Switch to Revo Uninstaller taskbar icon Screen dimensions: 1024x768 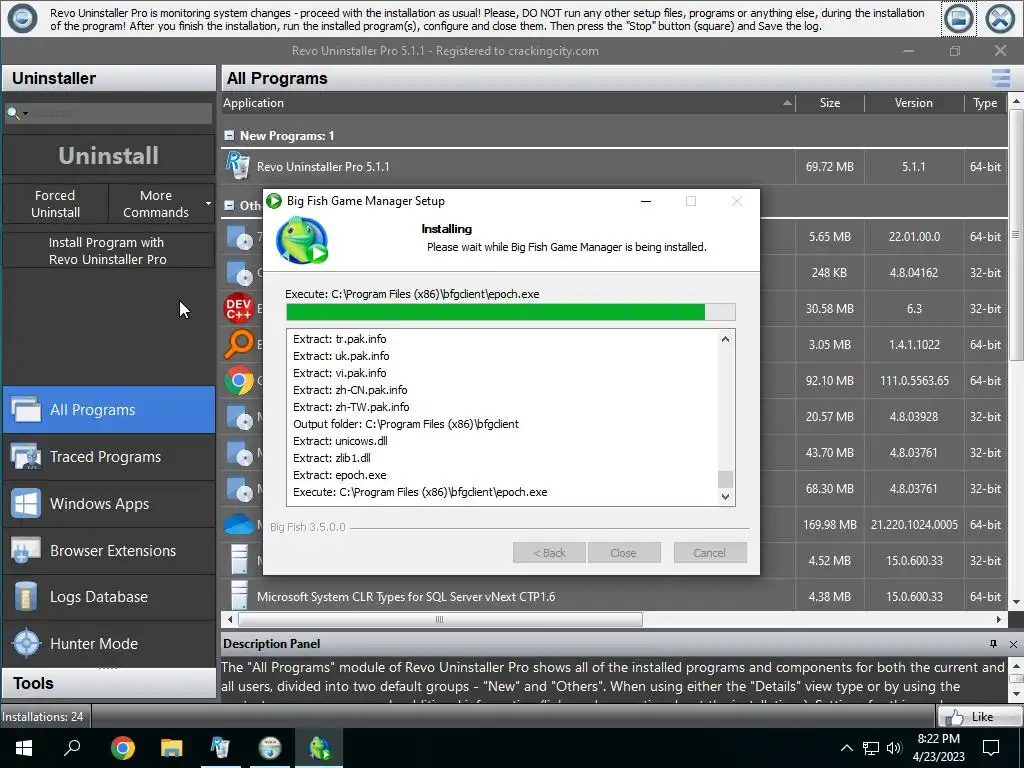221,748
